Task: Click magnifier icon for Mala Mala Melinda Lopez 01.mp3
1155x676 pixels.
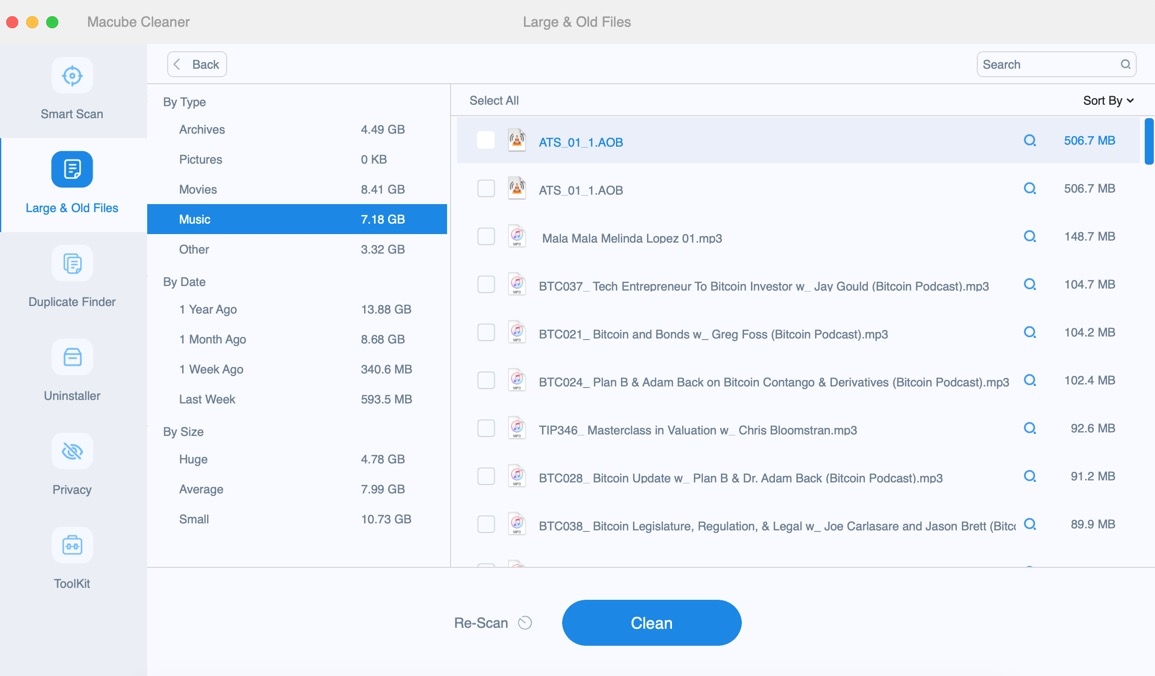Action: (1030, 236)
